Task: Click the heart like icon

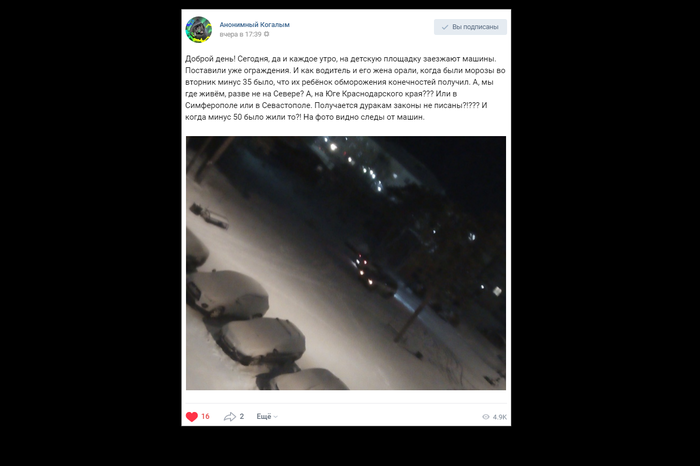Action: 192,416
